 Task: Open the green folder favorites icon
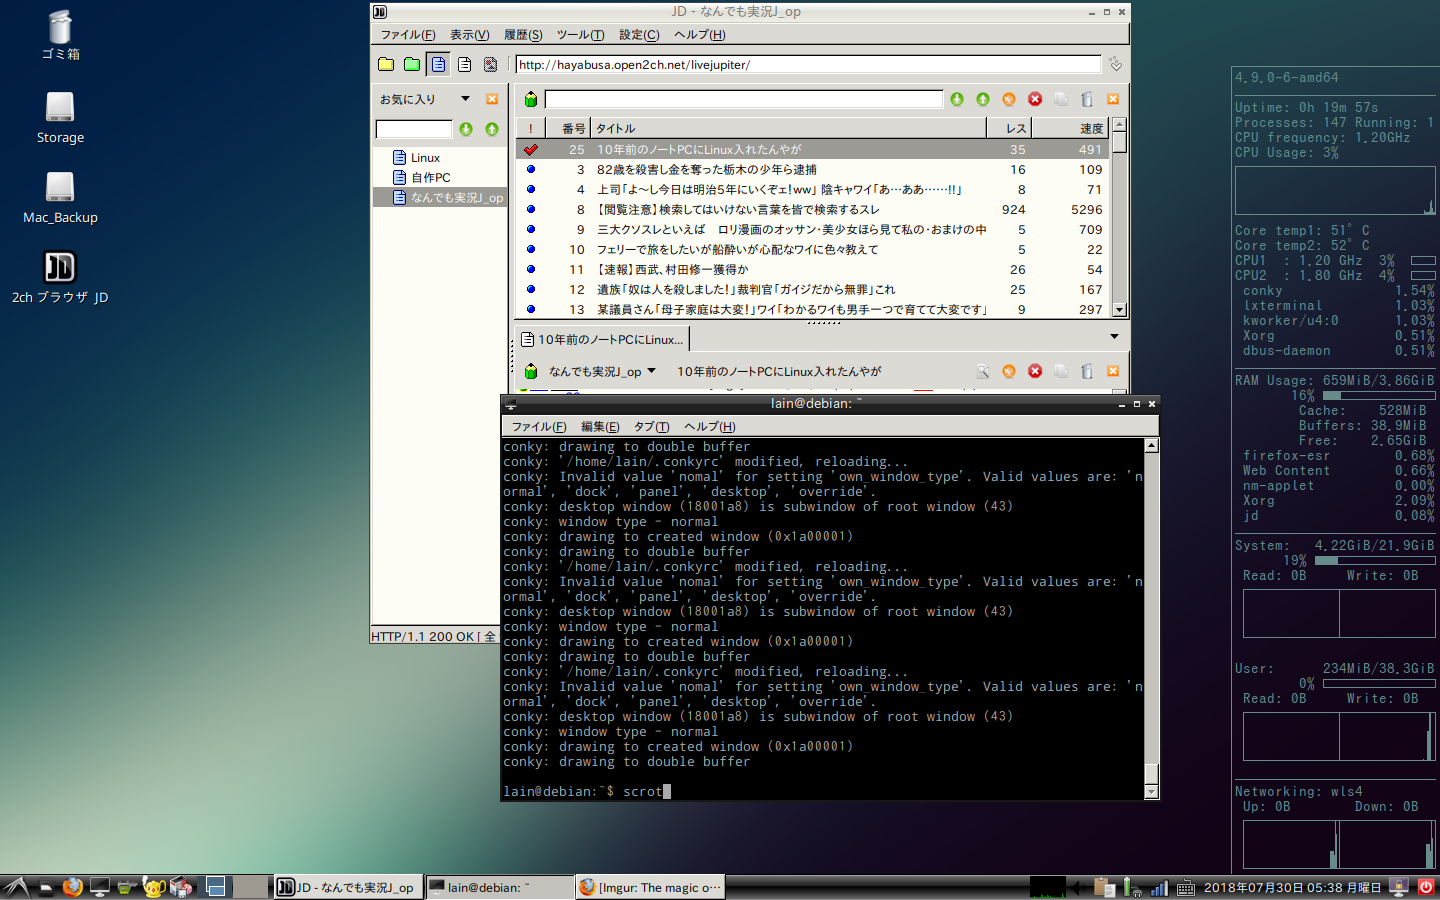click(x=412, y=65)
